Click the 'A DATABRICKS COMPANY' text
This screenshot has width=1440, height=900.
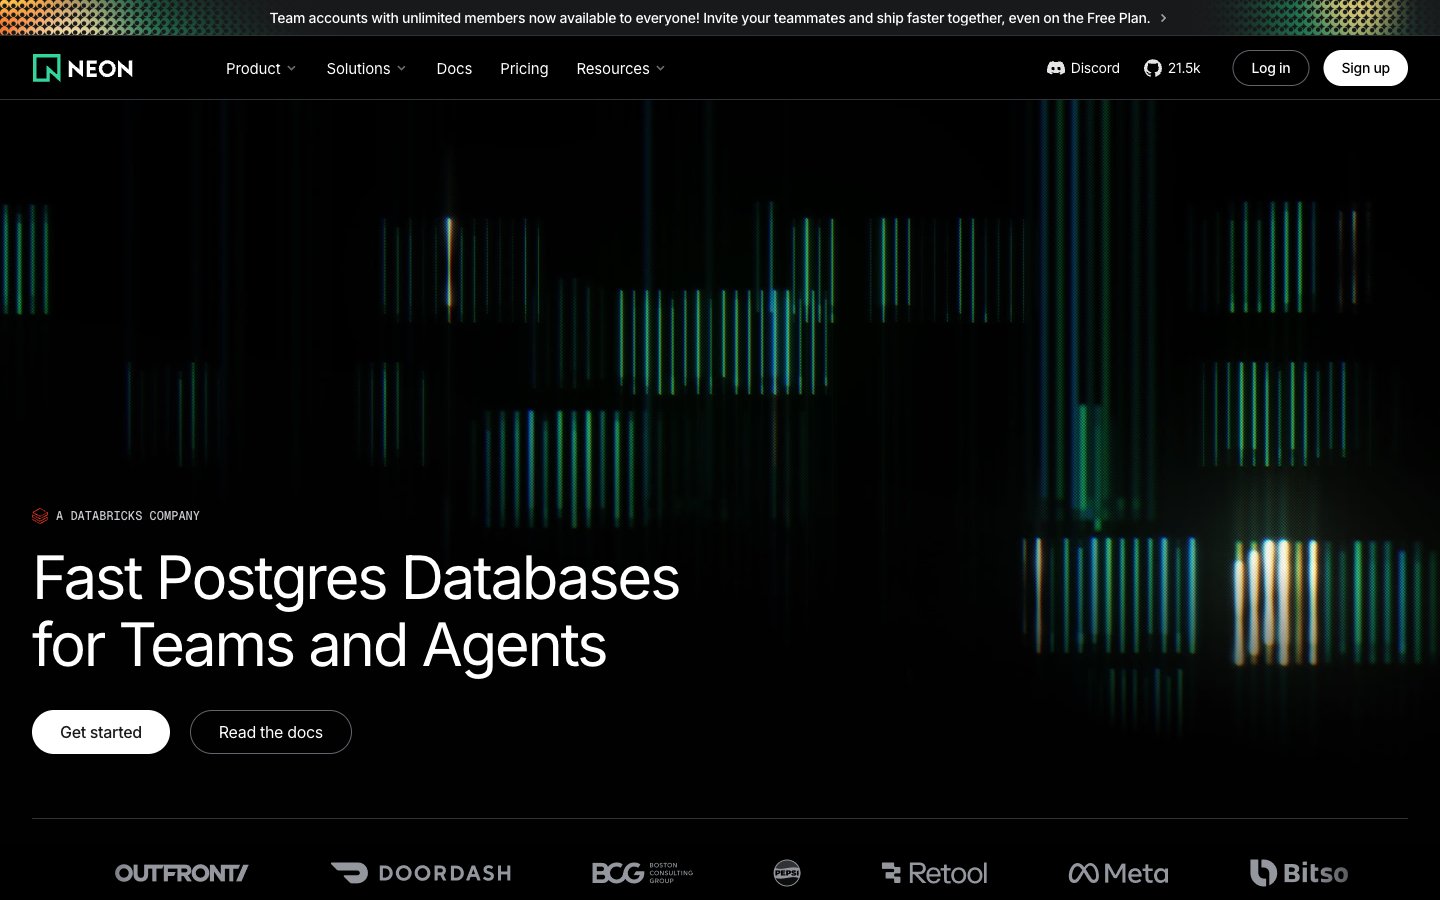[128, 516]
